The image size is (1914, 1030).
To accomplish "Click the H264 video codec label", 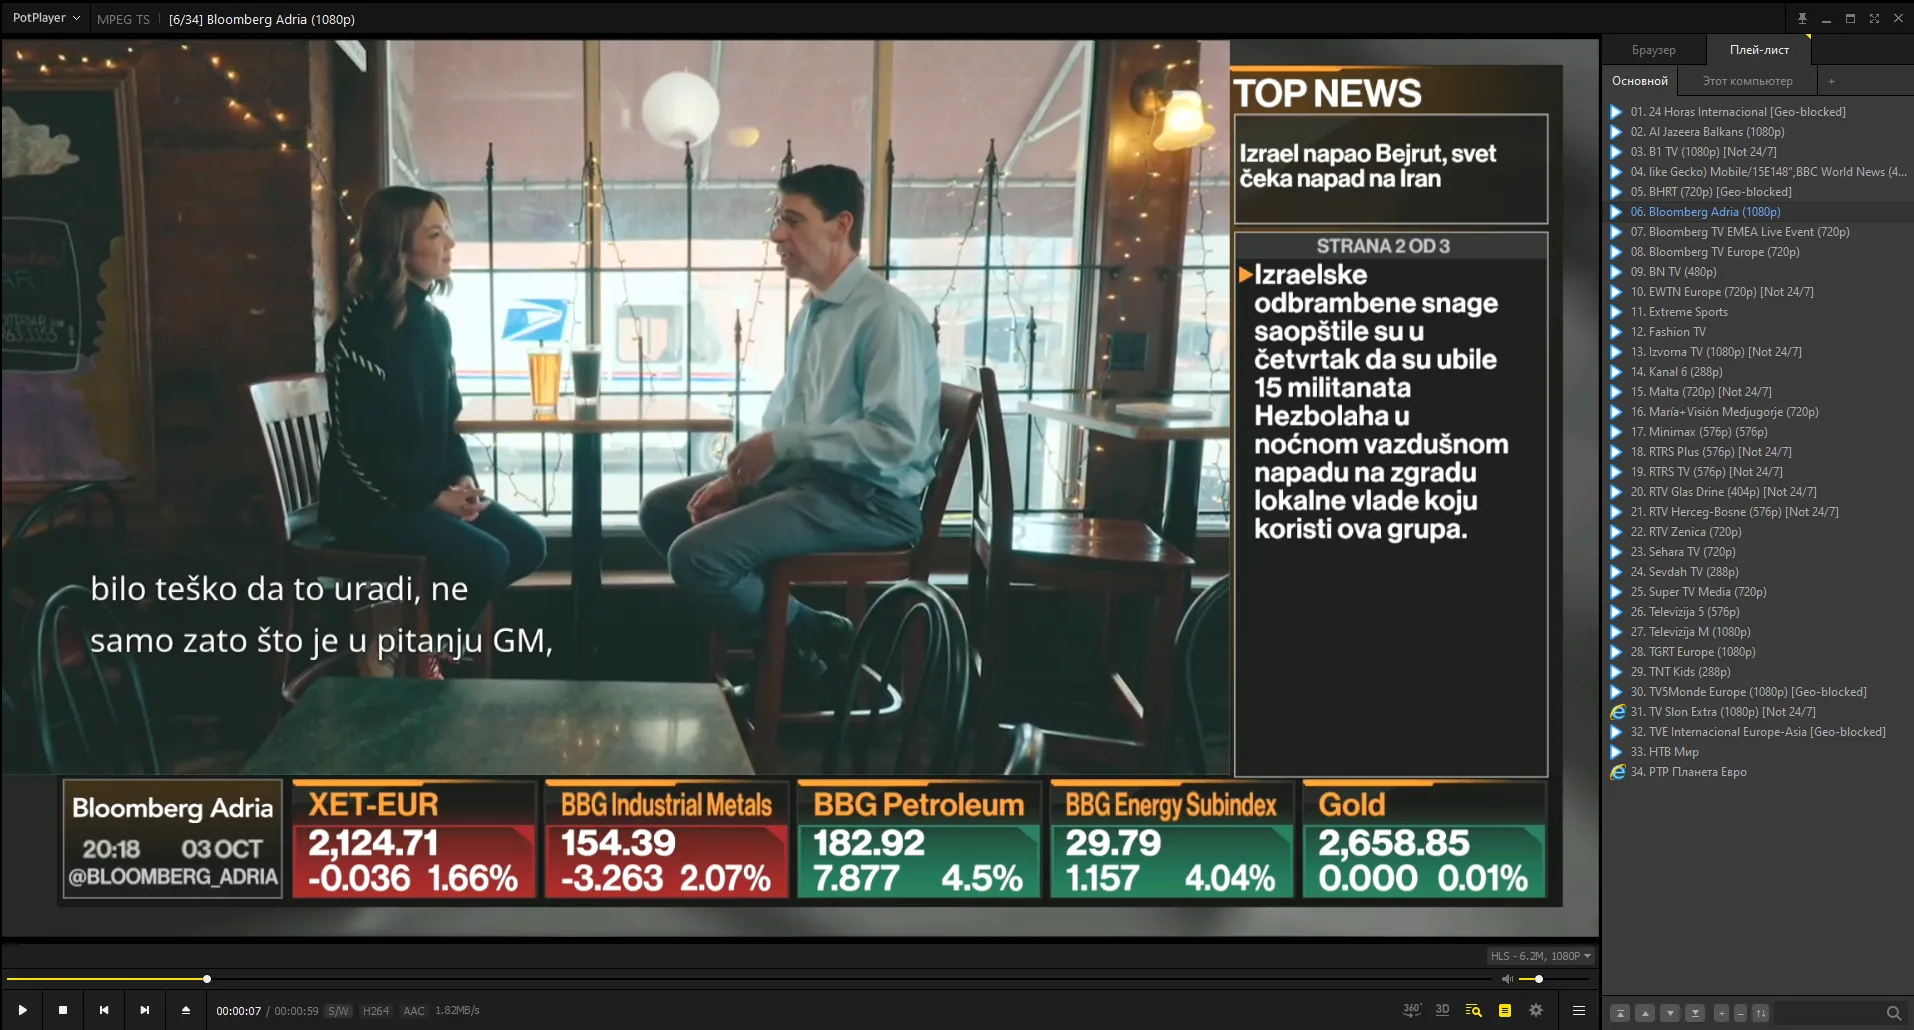I will [376, 1011].
